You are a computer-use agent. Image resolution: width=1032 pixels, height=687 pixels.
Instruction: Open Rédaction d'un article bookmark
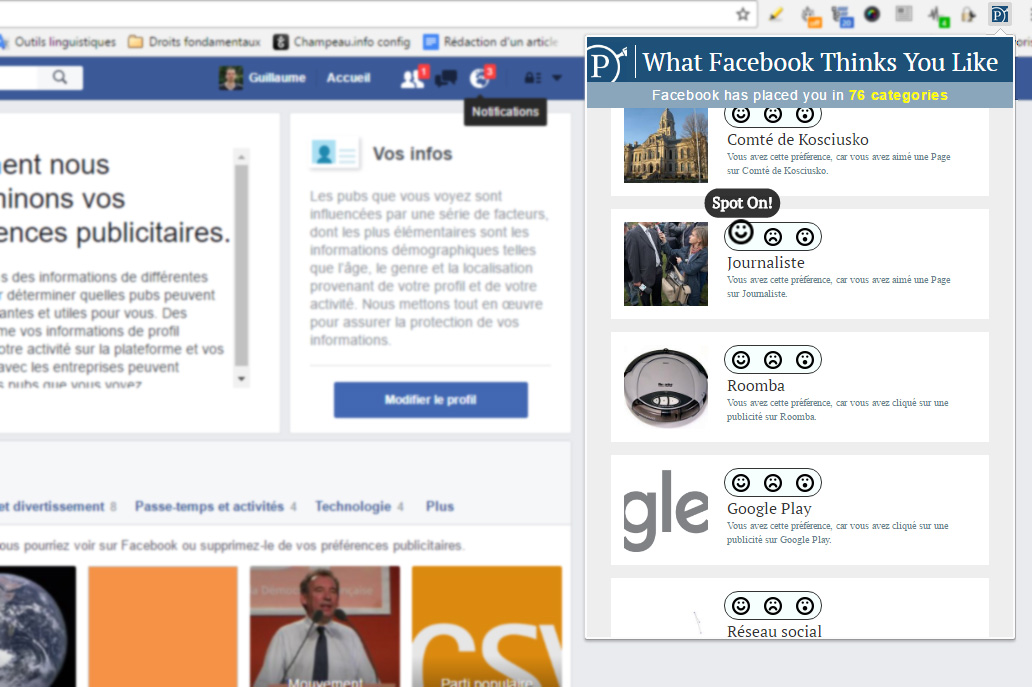(491, 42)
